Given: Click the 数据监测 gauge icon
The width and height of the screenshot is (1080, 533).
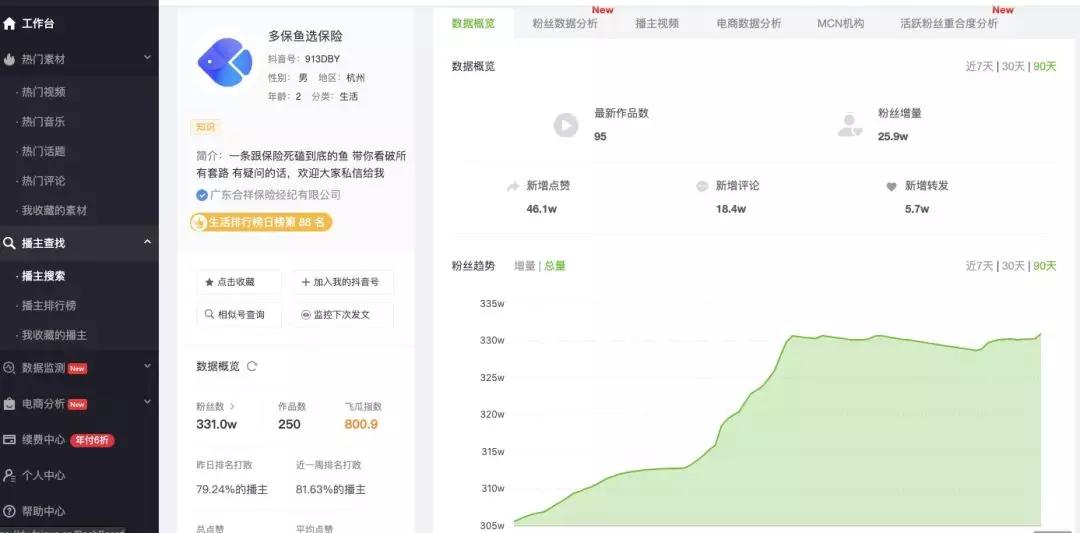Looking at the screenshot, I should pos(9,368).
